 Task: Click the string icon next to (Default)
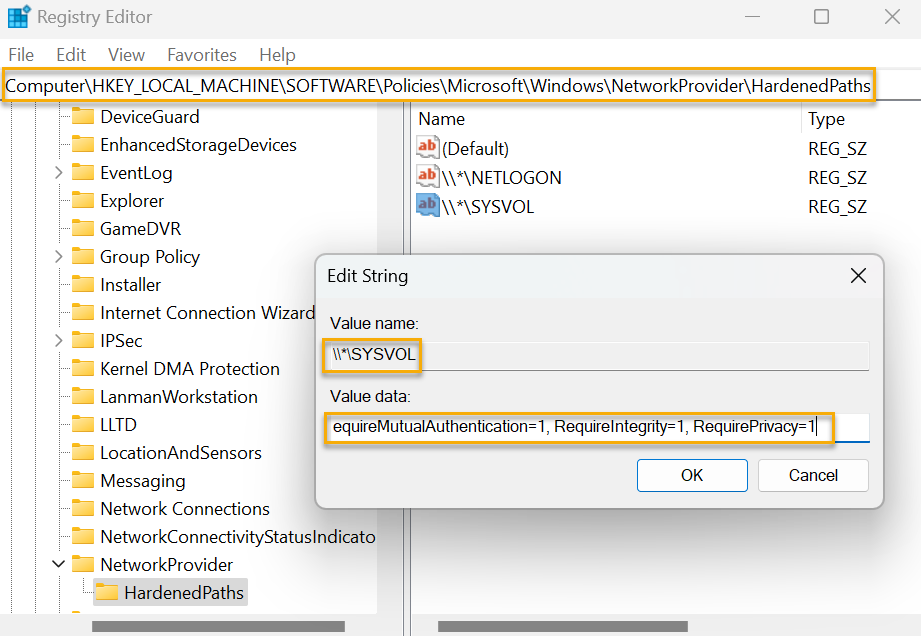427,148
